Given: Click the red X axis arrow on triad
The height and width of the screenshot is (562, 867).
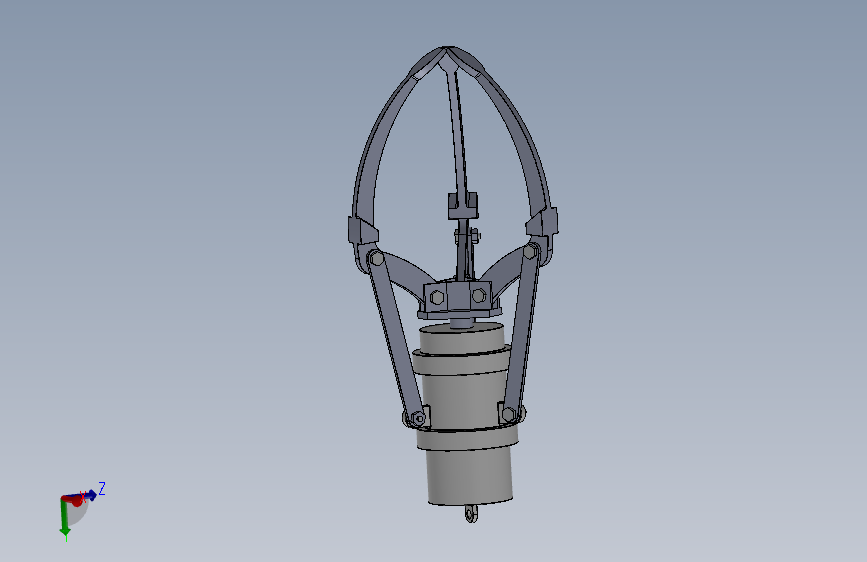Looking at the screenshot, I should click(x=74, y=500).
